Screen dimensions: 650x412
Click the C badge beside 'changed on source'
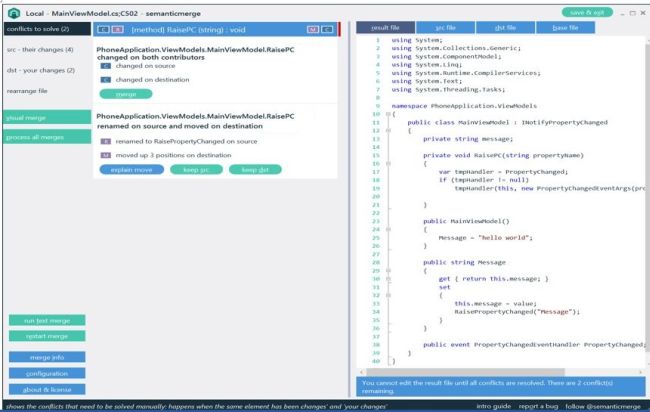(106, 66)
